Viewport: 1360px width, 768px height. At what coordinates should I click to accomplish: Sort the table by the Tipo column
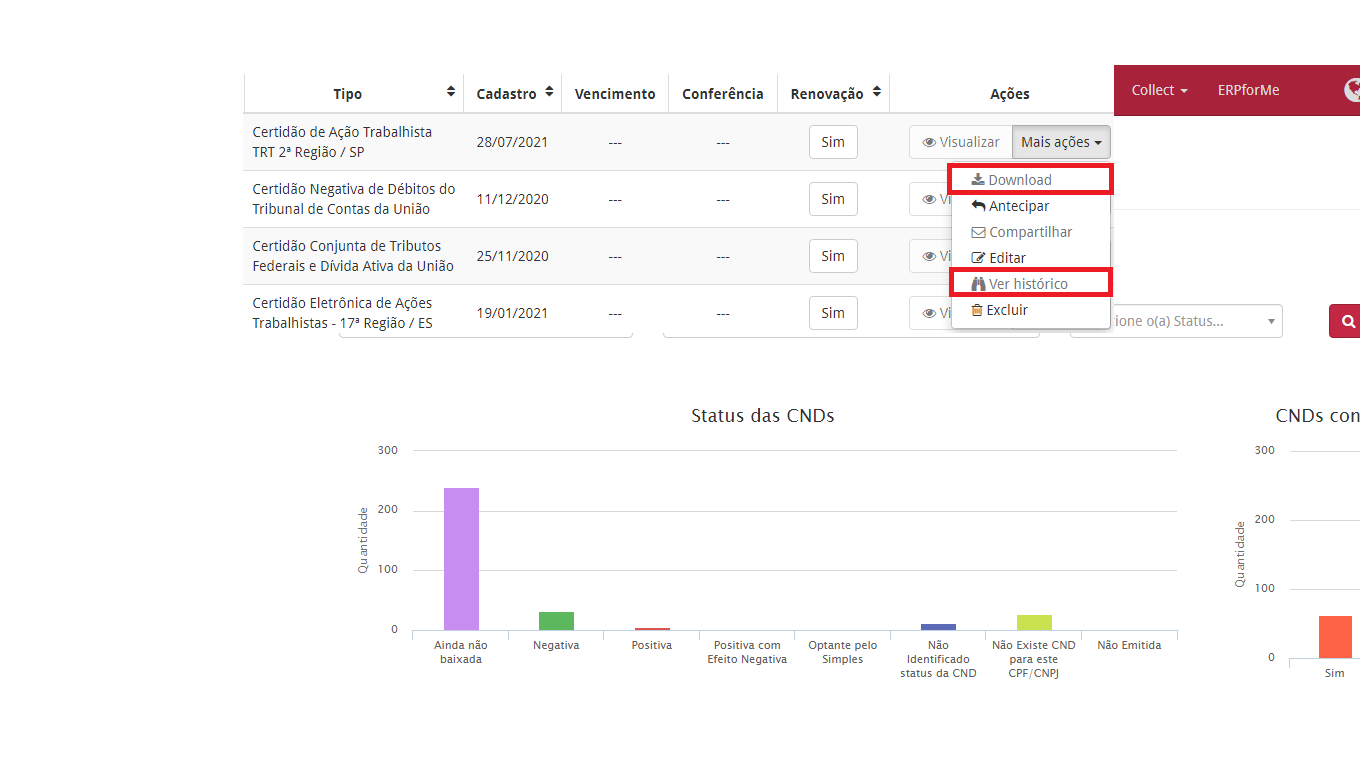tap(451, 92)
